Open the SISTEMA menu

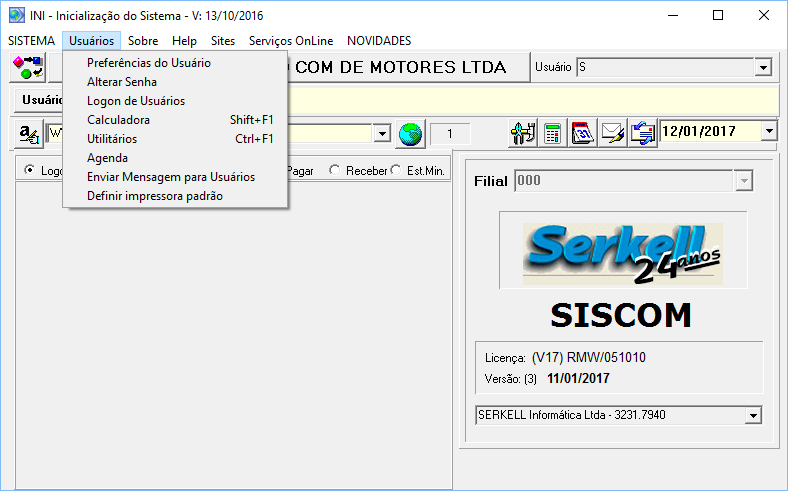[31, 41]
